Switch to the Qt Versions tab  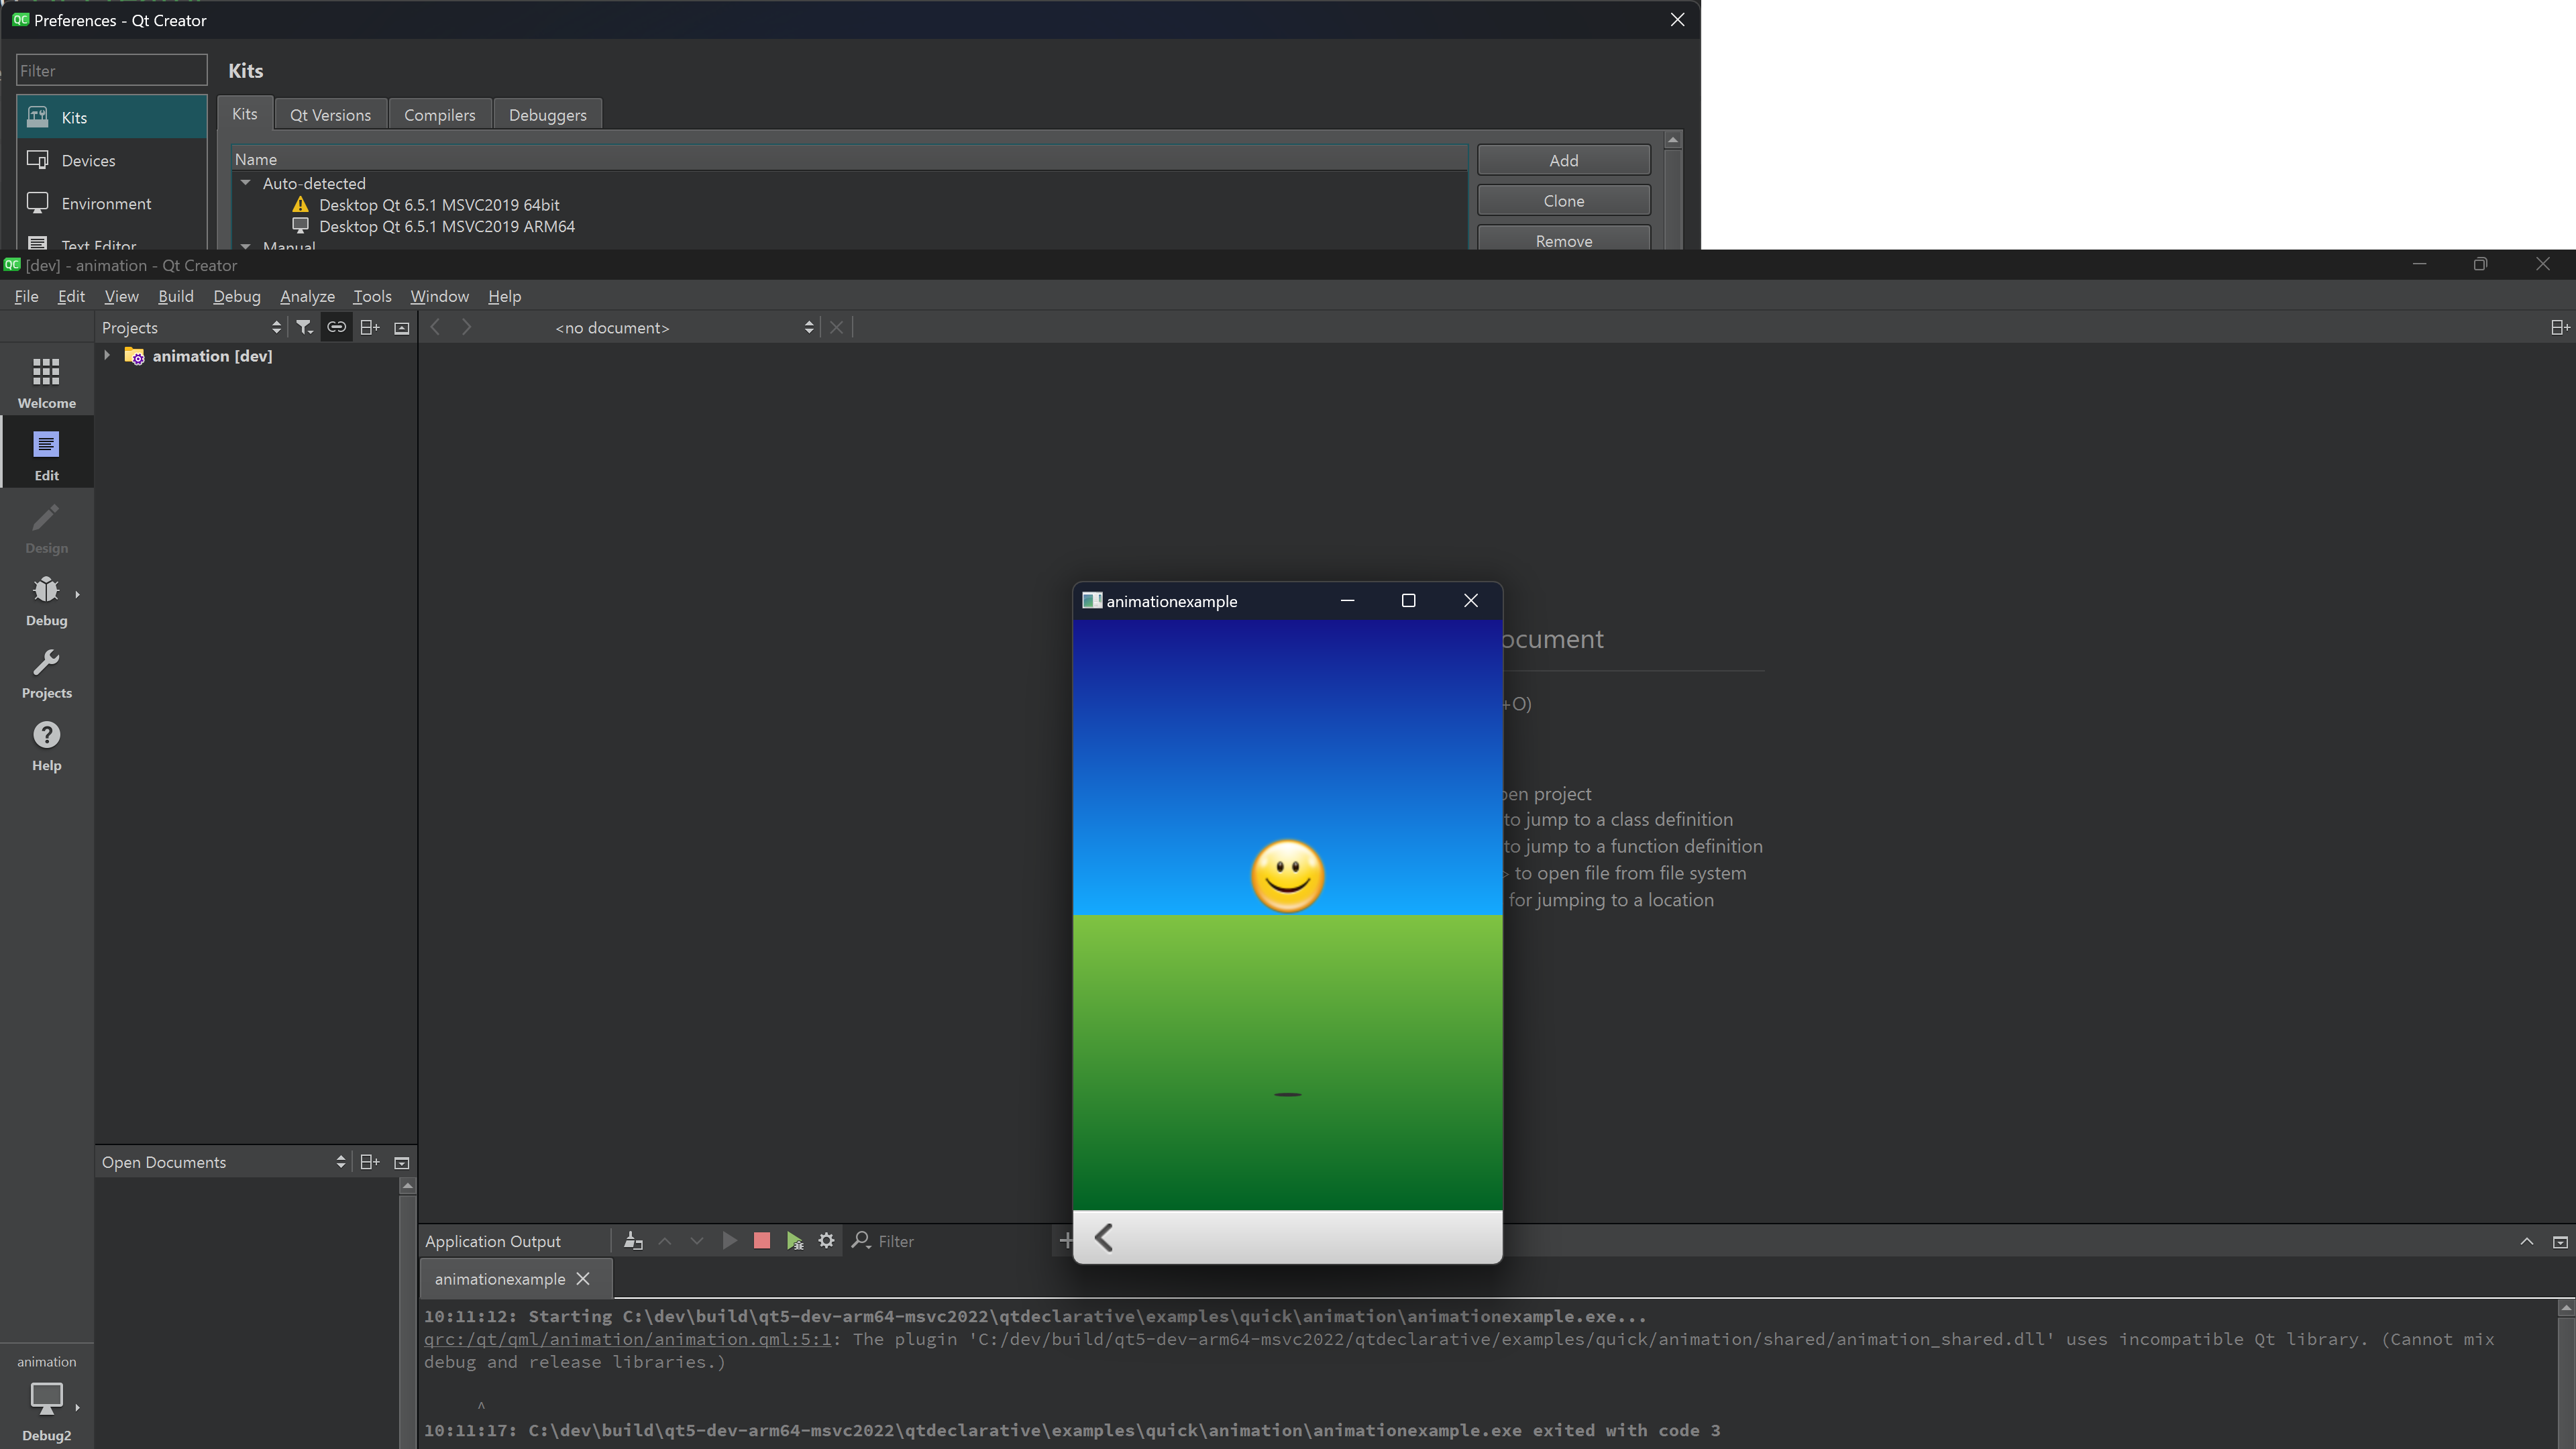tap(330, 114)
